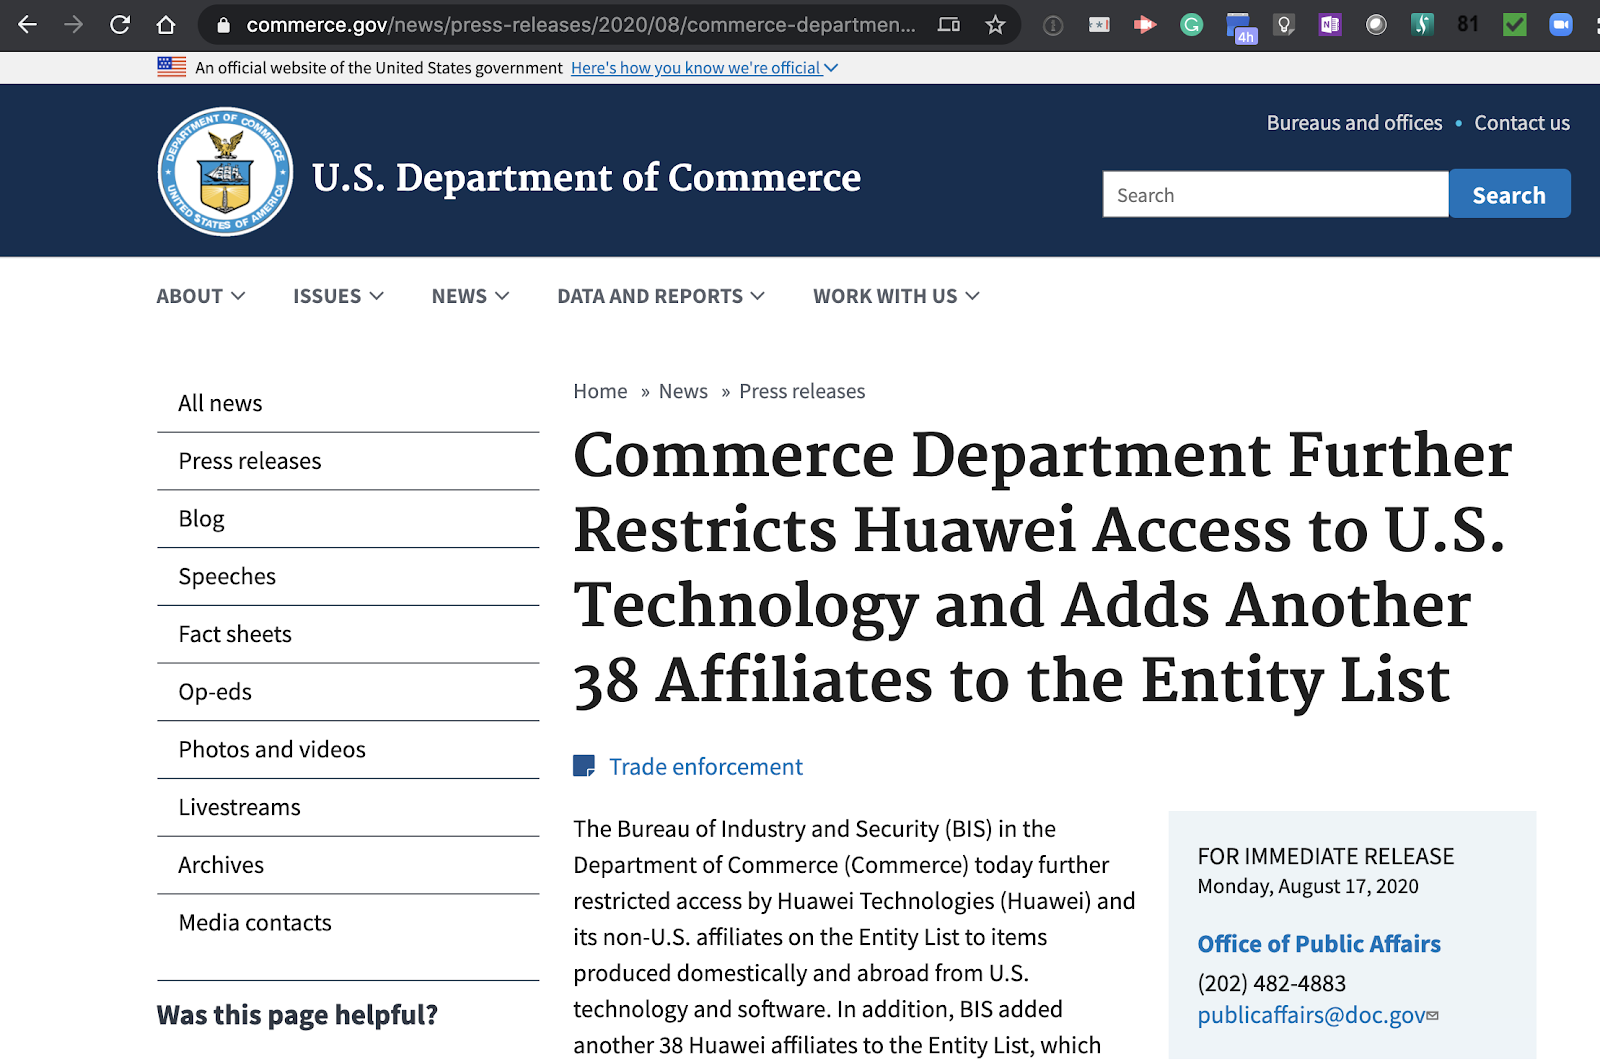Open Archives in the sidebar
The height and width of the screenshot is (1062, 1600).
348,865
